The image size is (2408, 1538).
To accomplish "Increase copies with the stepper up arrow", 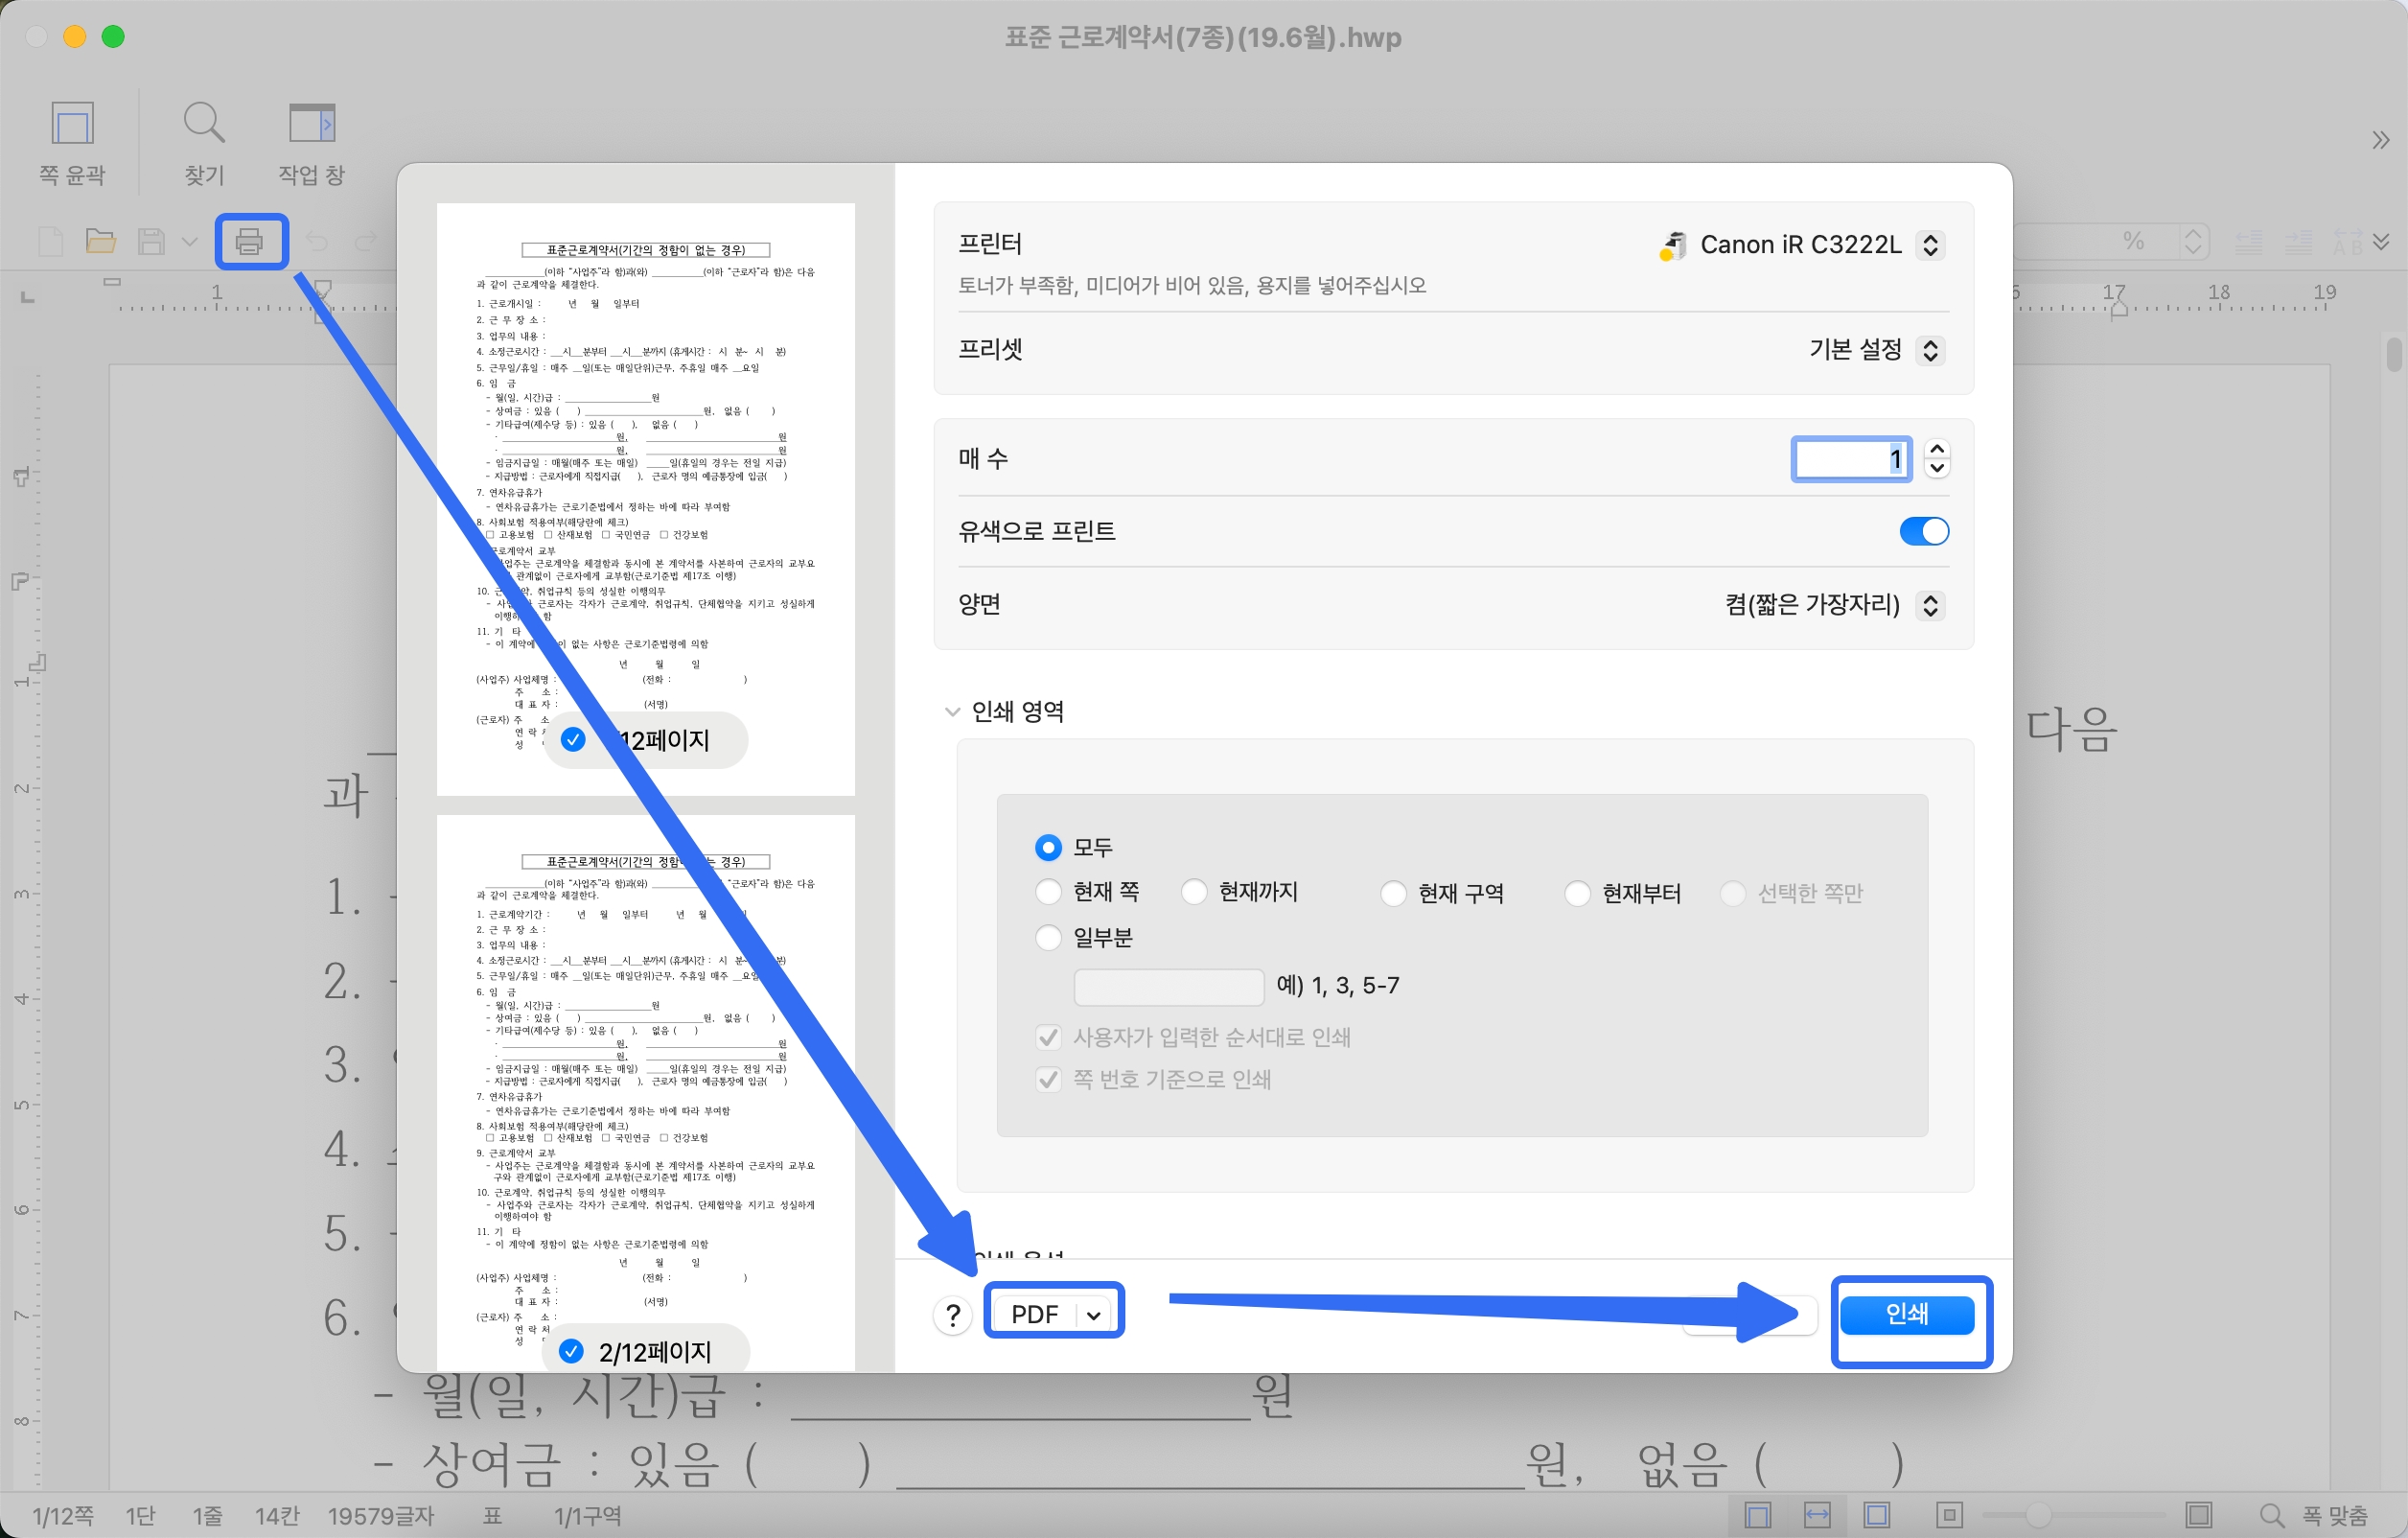I will point(1937,449).
